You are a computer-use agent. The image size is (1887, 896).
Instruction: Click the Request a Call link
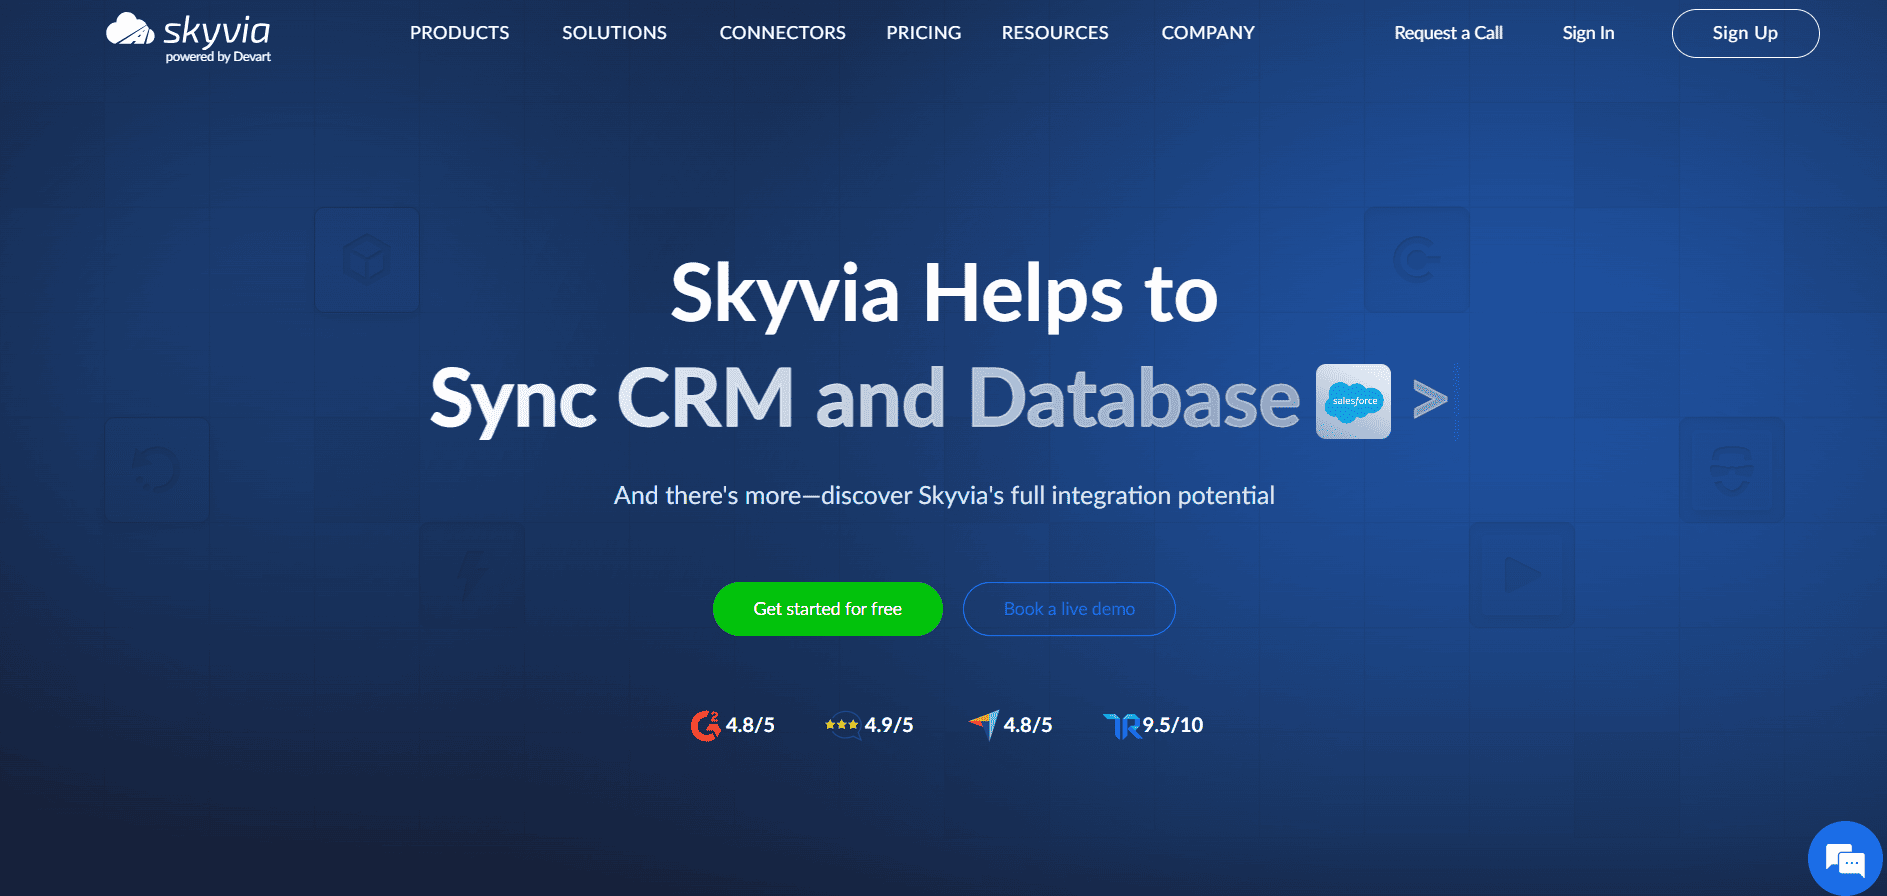tap(1448, 33)
